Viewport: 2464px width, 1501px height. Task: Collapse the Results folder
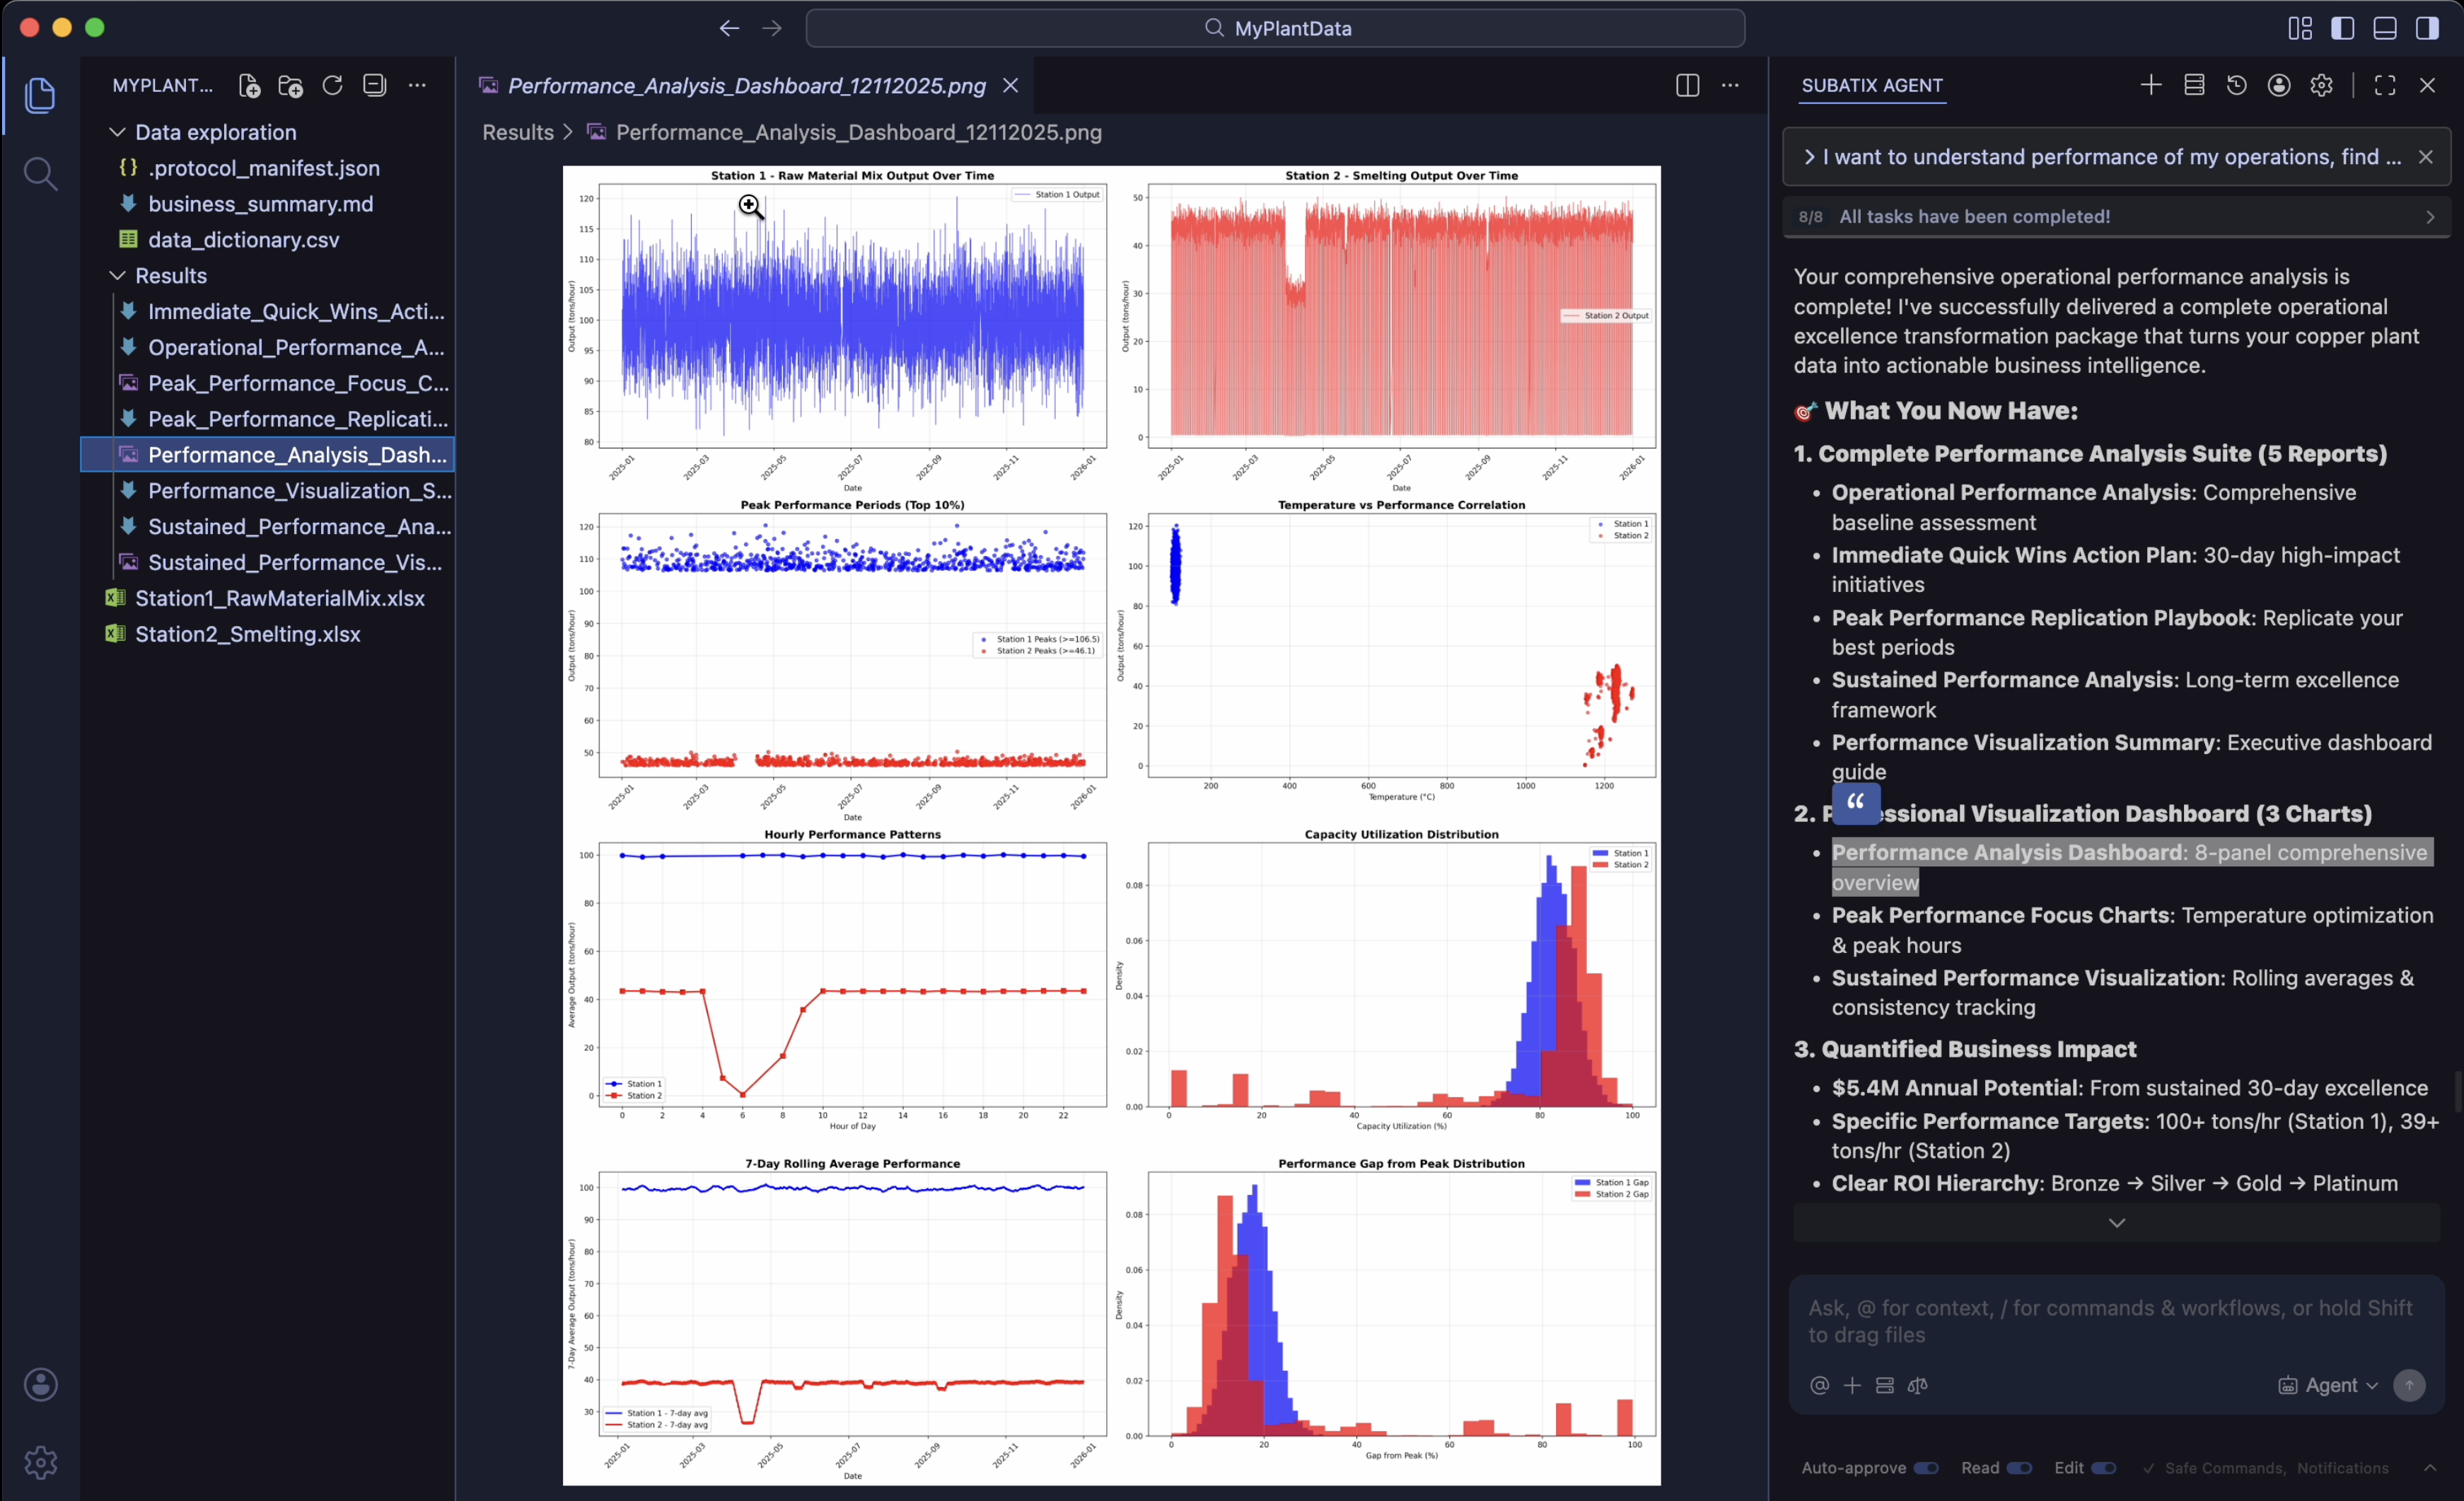(117, 276)
